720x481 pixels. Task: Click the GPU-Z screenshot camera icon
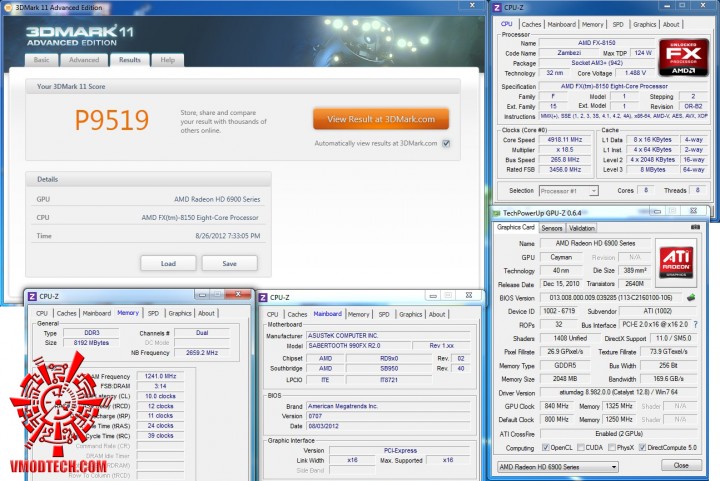coord(695,227)
